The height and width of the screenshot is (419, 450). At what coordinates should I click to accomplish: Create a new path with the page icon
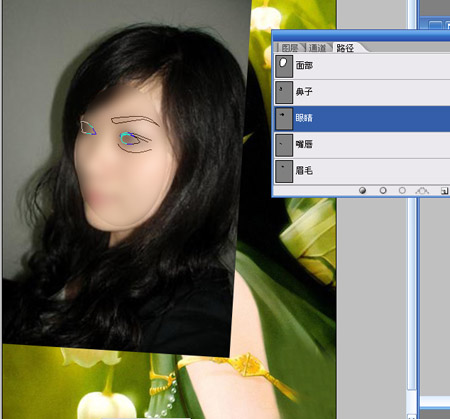pyautogui.click(x=444, y=191)
